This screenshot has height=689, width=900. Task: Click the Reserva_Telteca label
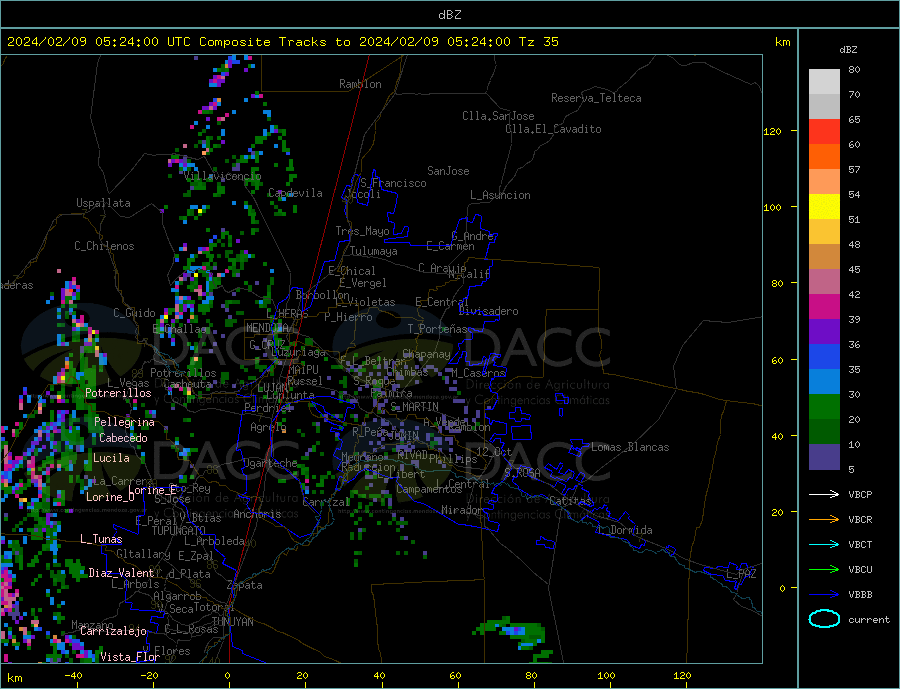click(596, 98)
